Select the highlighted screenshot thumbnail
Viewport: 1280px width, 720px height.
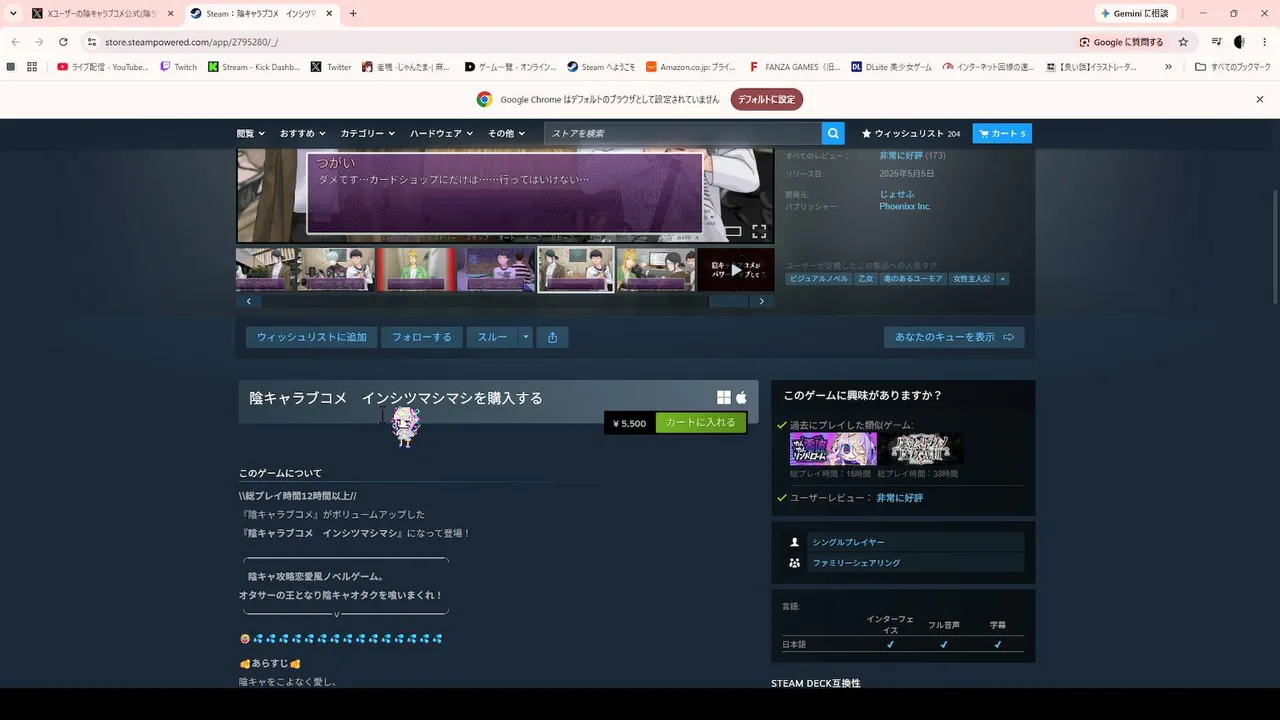(x=576, y=270)
